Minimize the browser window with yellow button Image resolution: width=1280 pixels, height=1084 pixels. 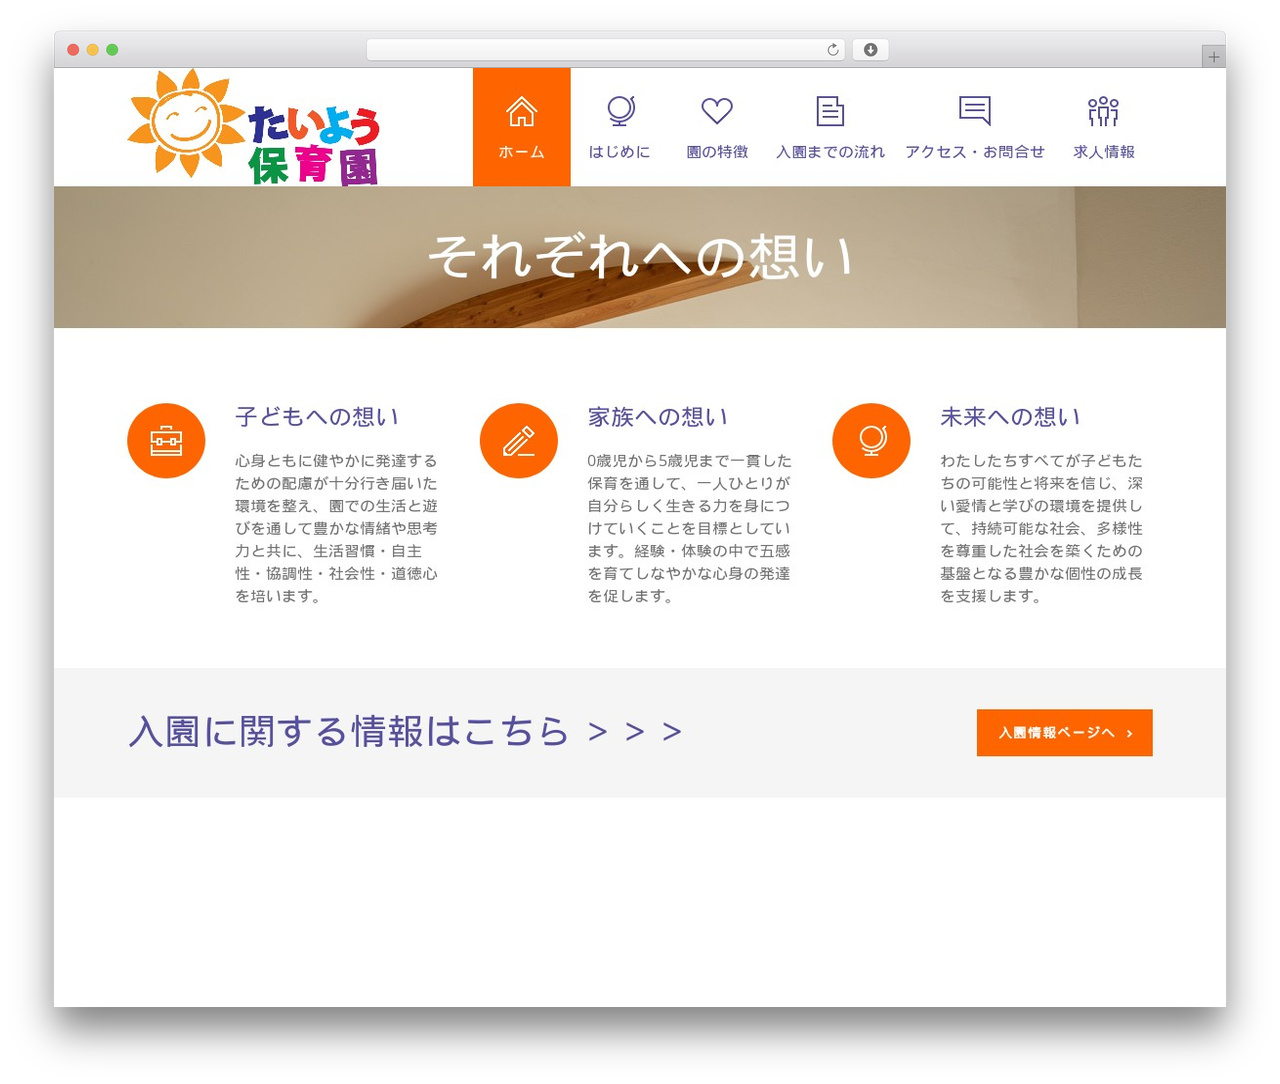[x=93, y=50]
